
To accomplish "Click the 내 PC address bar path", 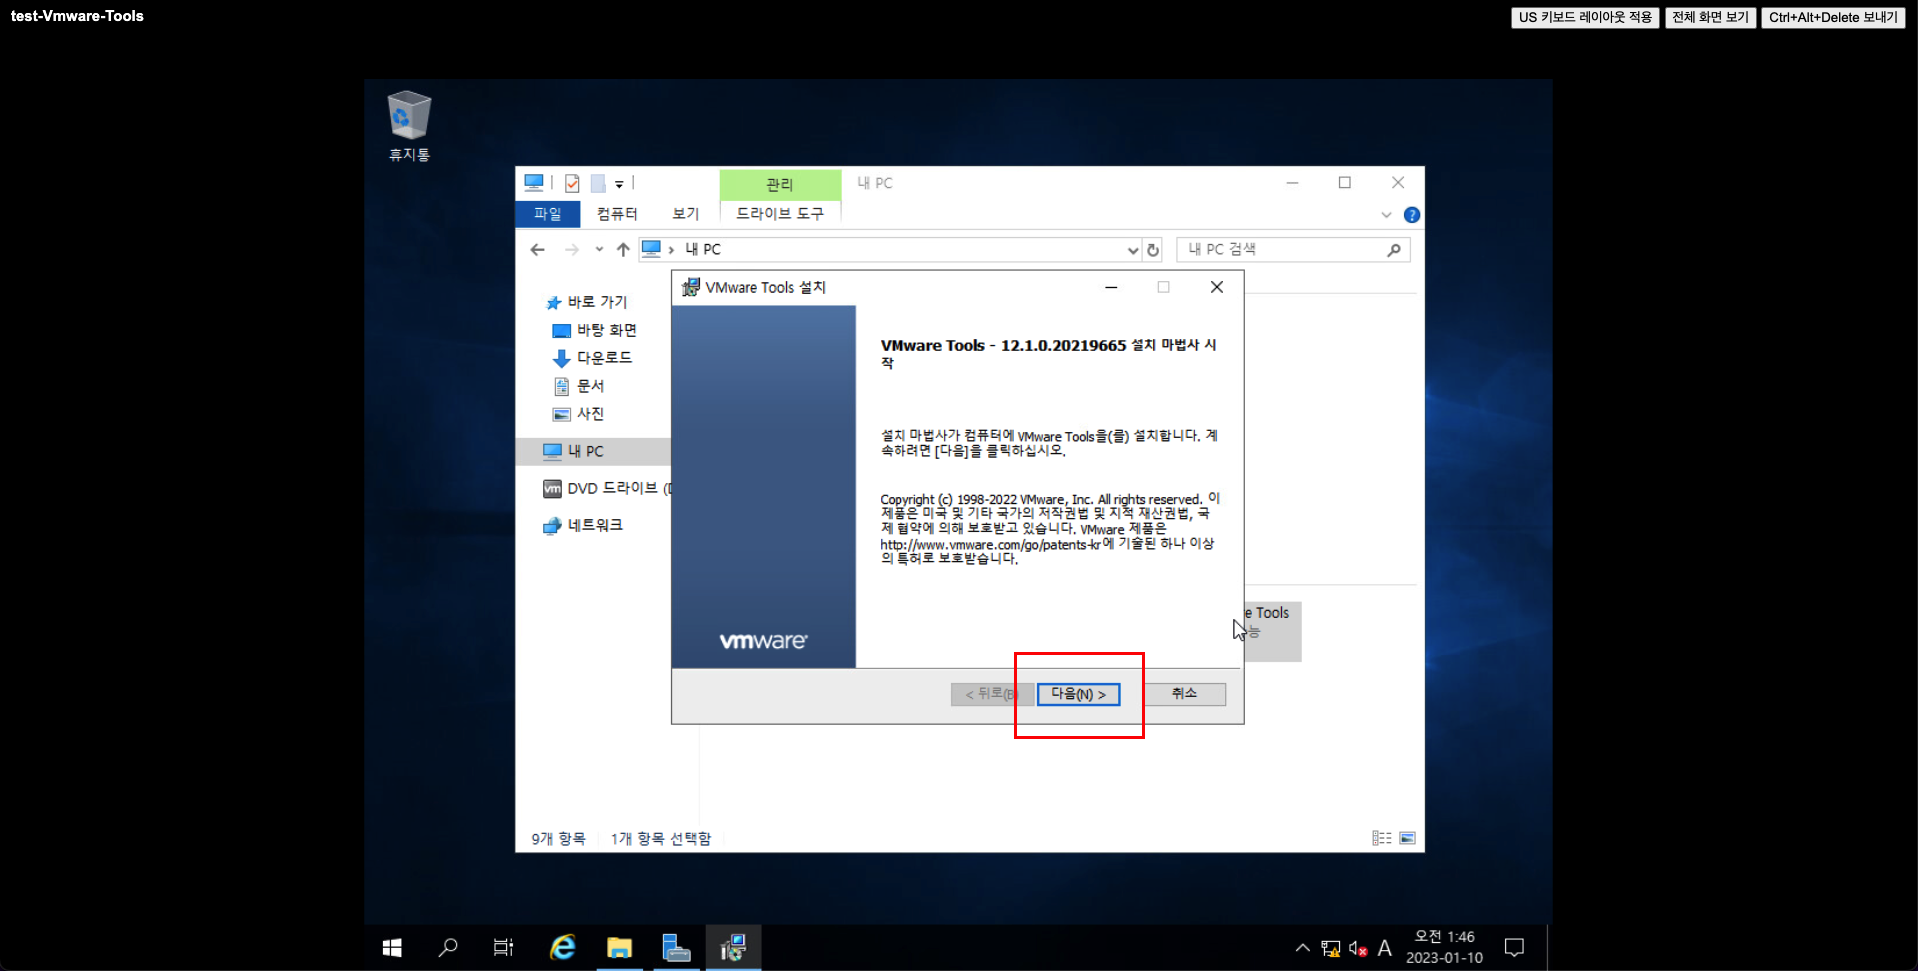I will [703, 250].
